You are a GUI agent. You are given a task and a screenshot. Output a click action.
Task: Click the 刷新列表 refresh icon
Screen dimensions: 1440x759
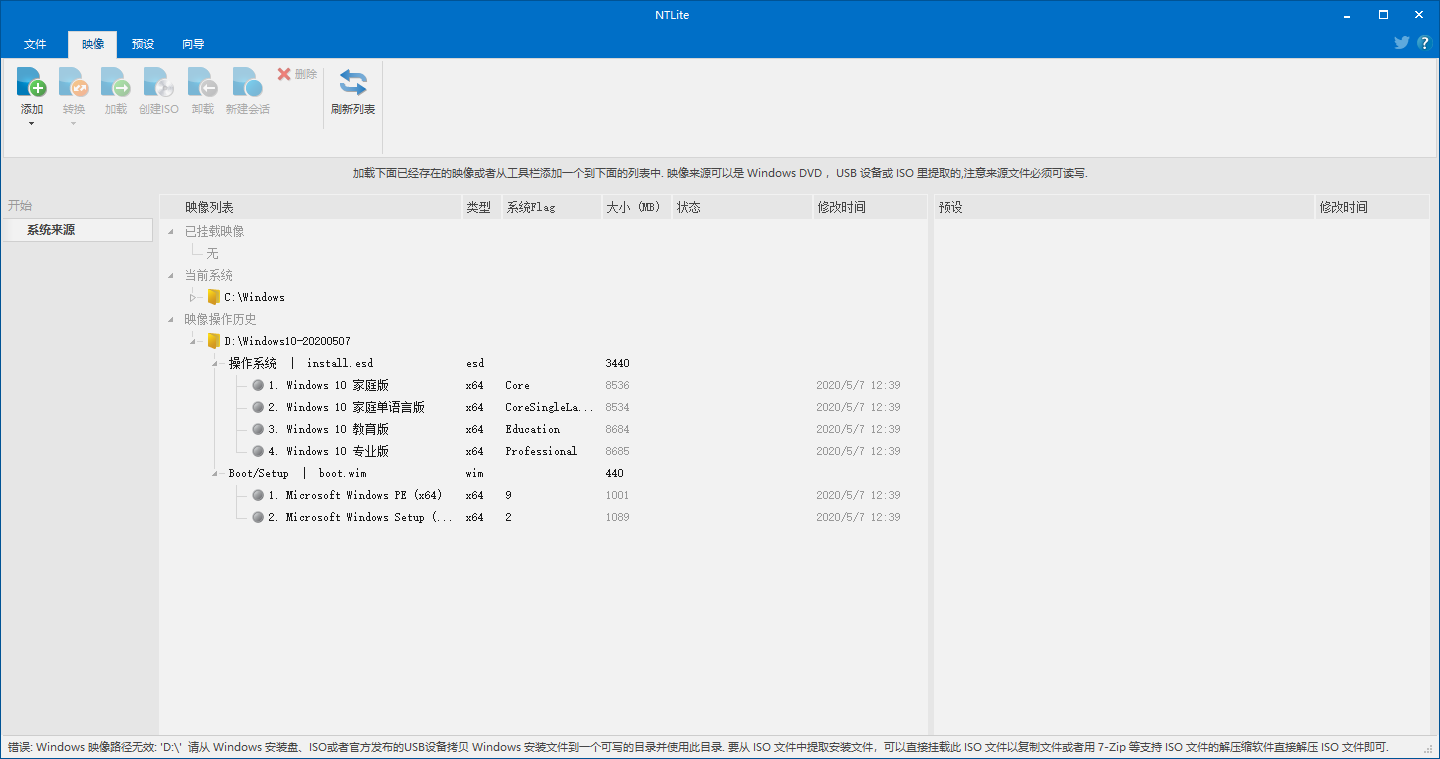353,82
